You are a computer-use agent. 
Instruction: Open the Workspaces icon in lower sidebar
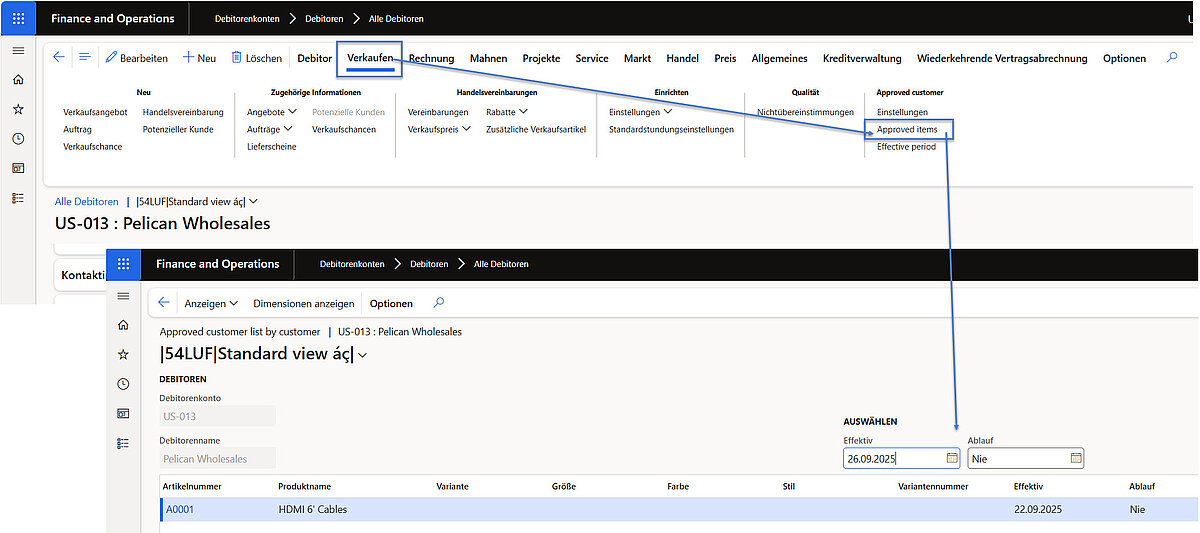click(123, 413)
